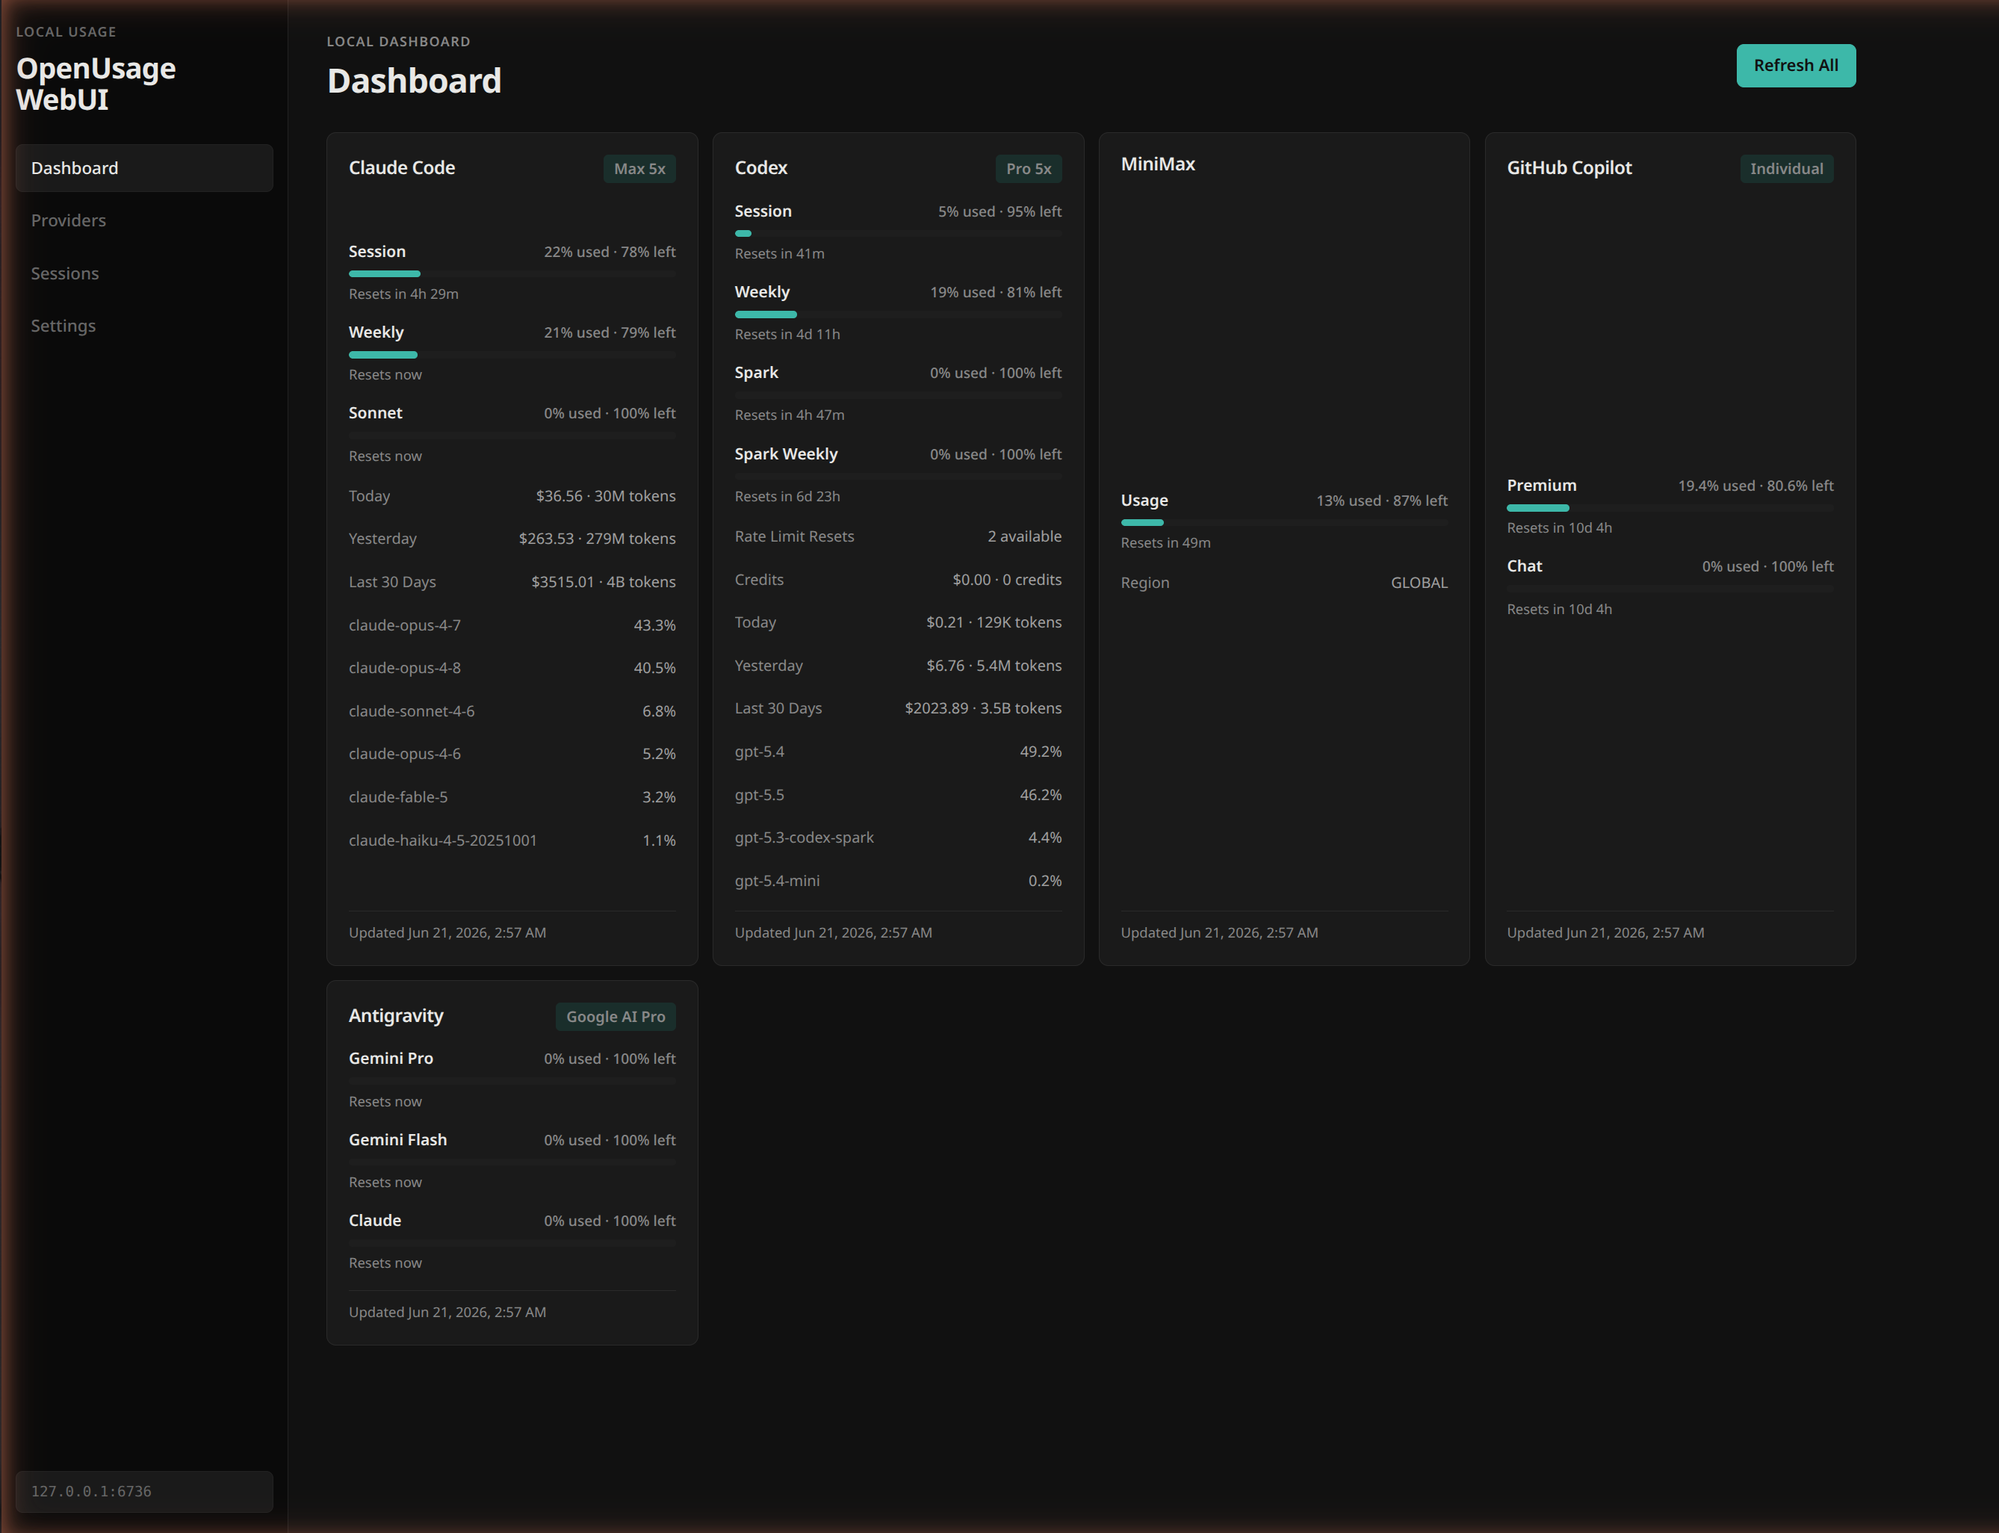Open the Providers page
Viewport: 1999px width, 1533px height.
(144, 220)
